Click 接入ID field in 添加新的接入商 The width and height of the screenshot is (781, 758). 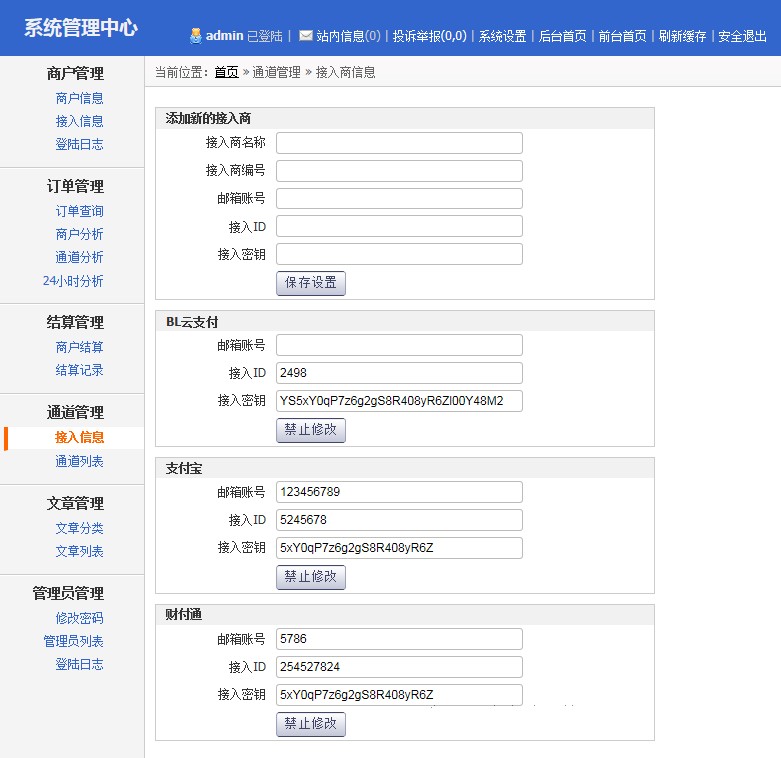(x=399, y=227)
